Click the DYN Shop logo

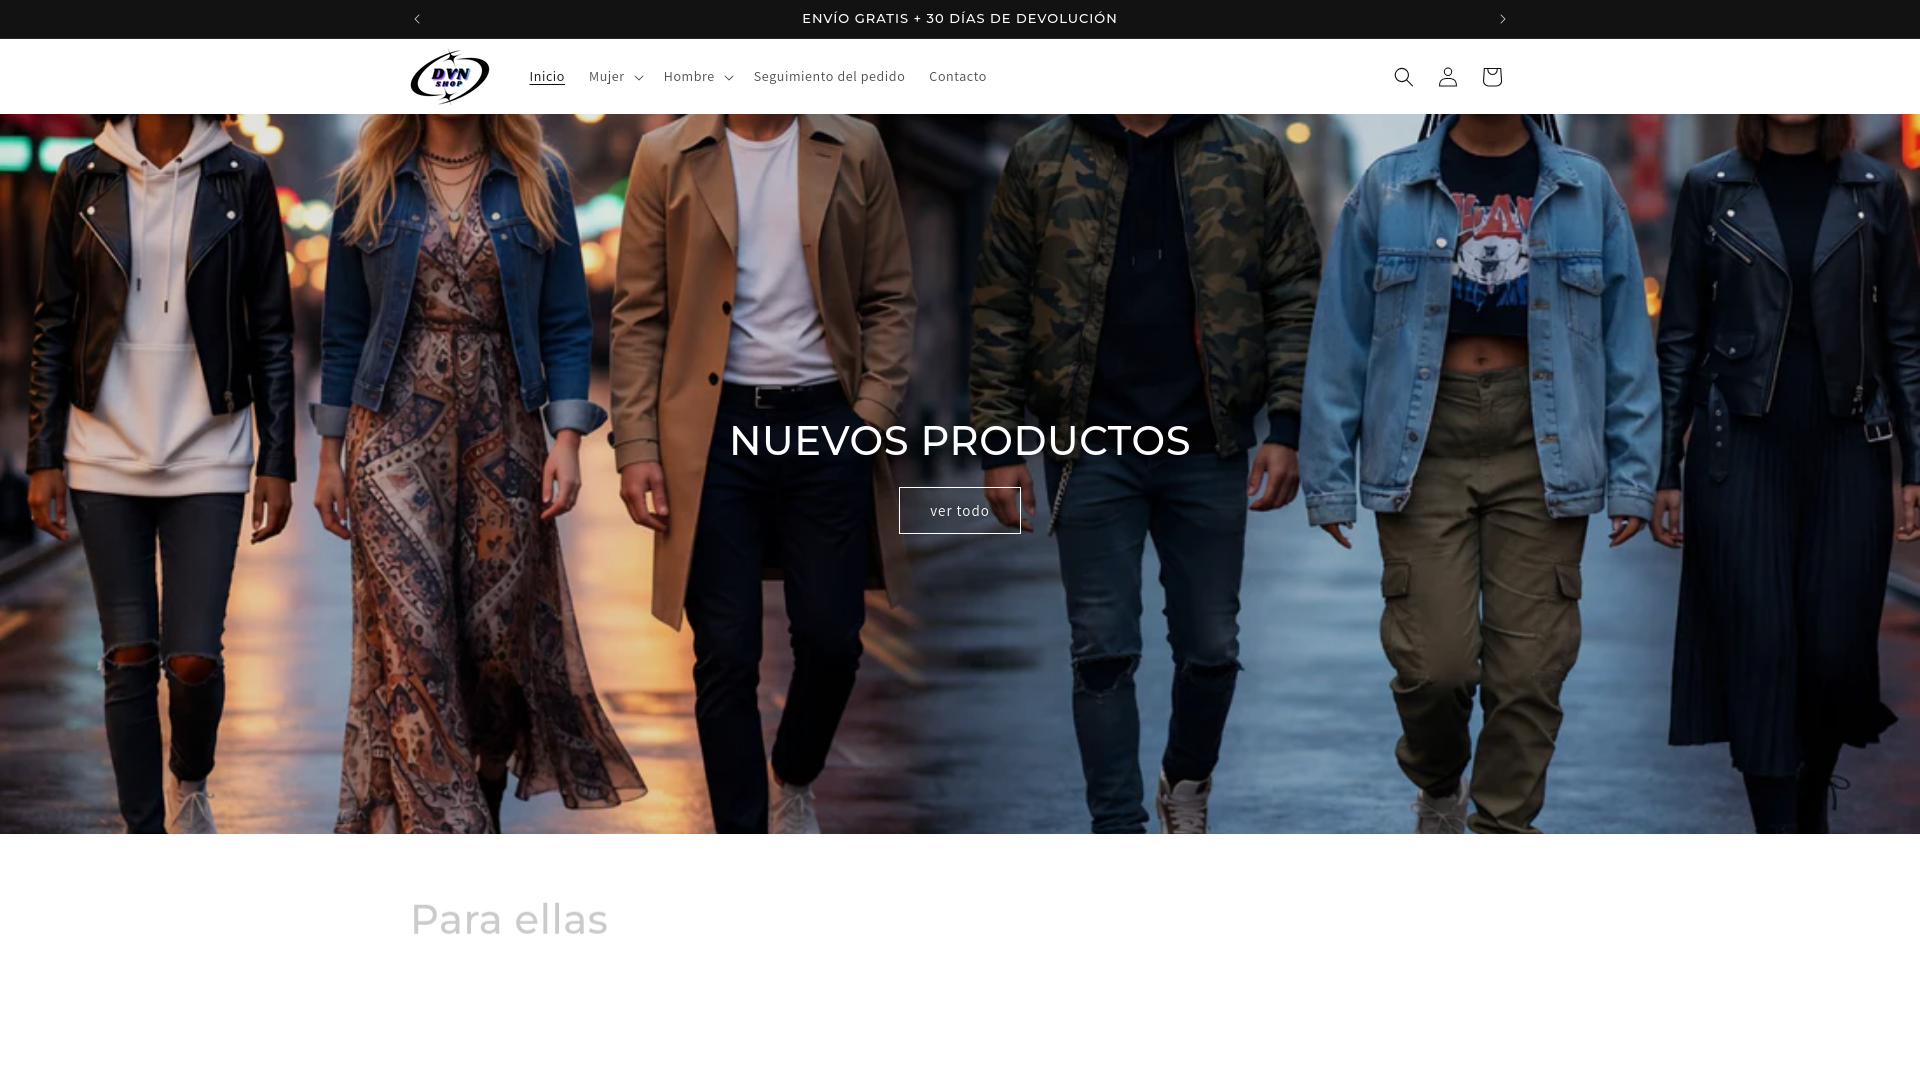pyautogui.click(x=450, y=77)
